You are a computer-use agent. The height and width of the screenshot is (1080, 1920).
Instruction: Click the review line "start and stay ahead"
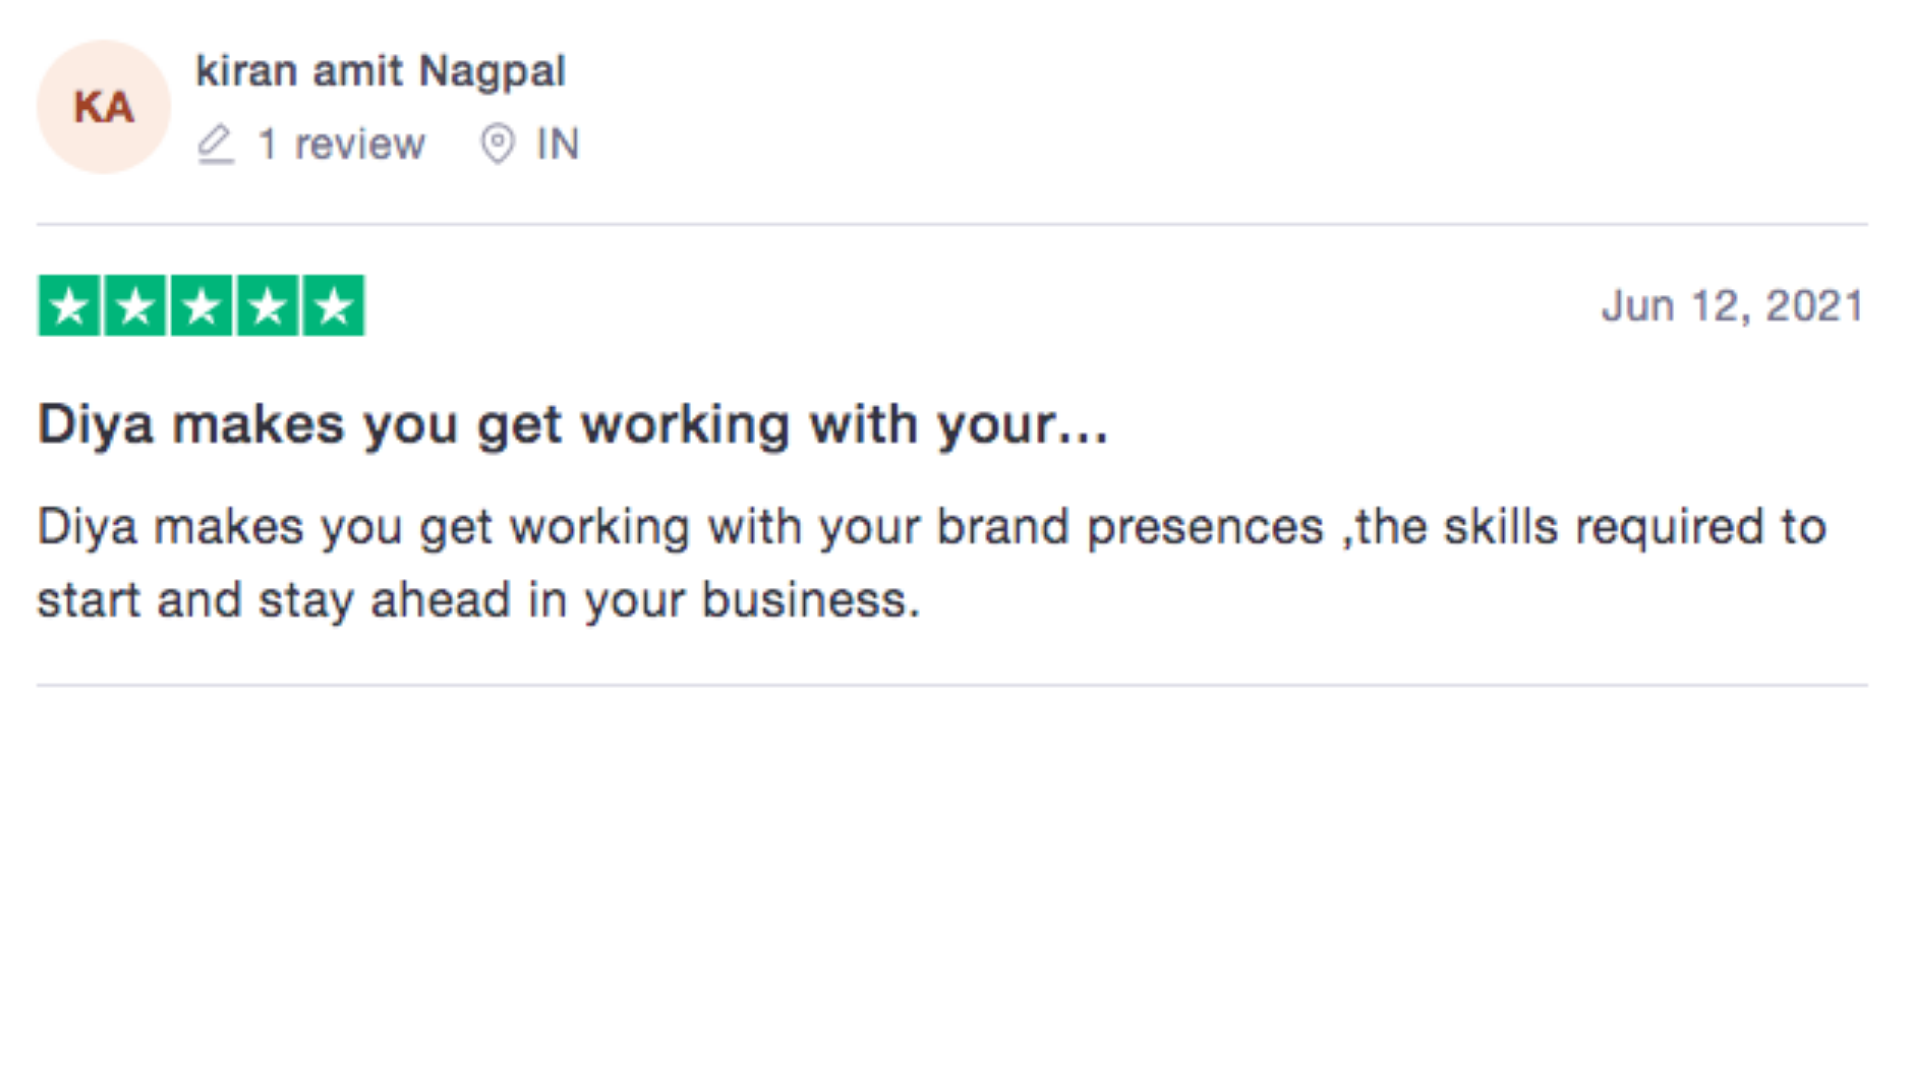coord(274,601)
